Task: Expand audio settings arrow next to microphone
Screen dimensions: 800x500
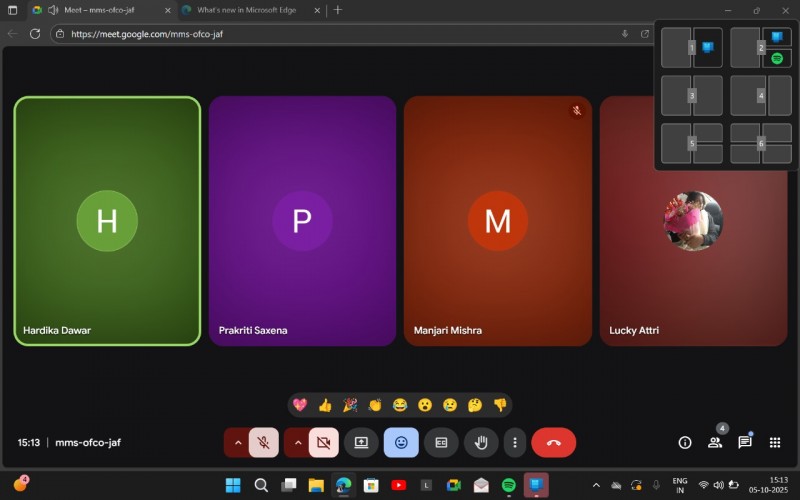Action: pyautogui.click(x=238, y=442)
